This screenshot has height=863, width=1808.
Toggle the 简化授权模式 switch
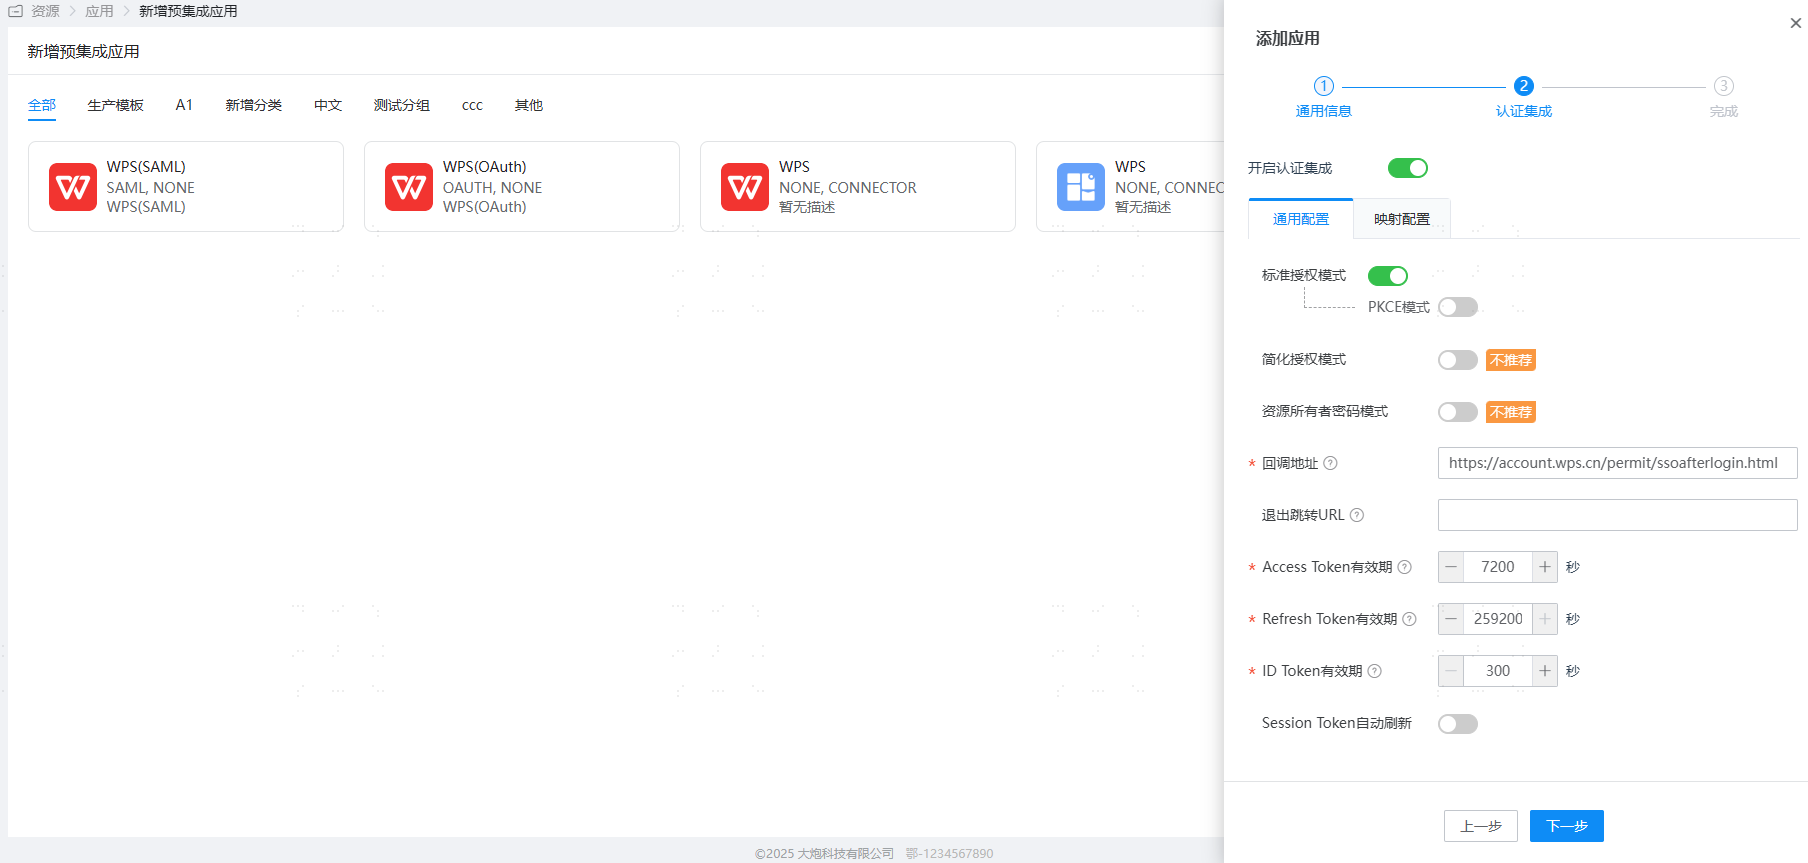pyautogui.click(x=1457, y=360)
